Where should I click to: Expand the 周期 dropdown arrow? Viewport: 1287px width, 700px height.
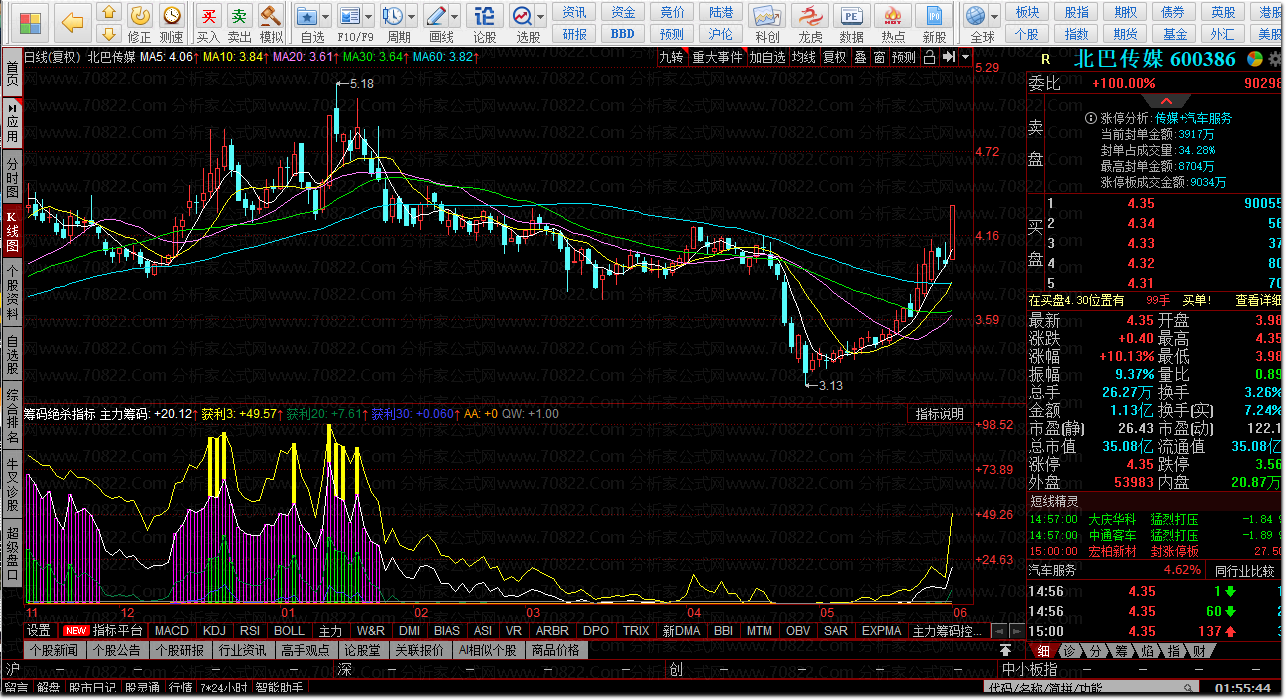coord(412,17)
